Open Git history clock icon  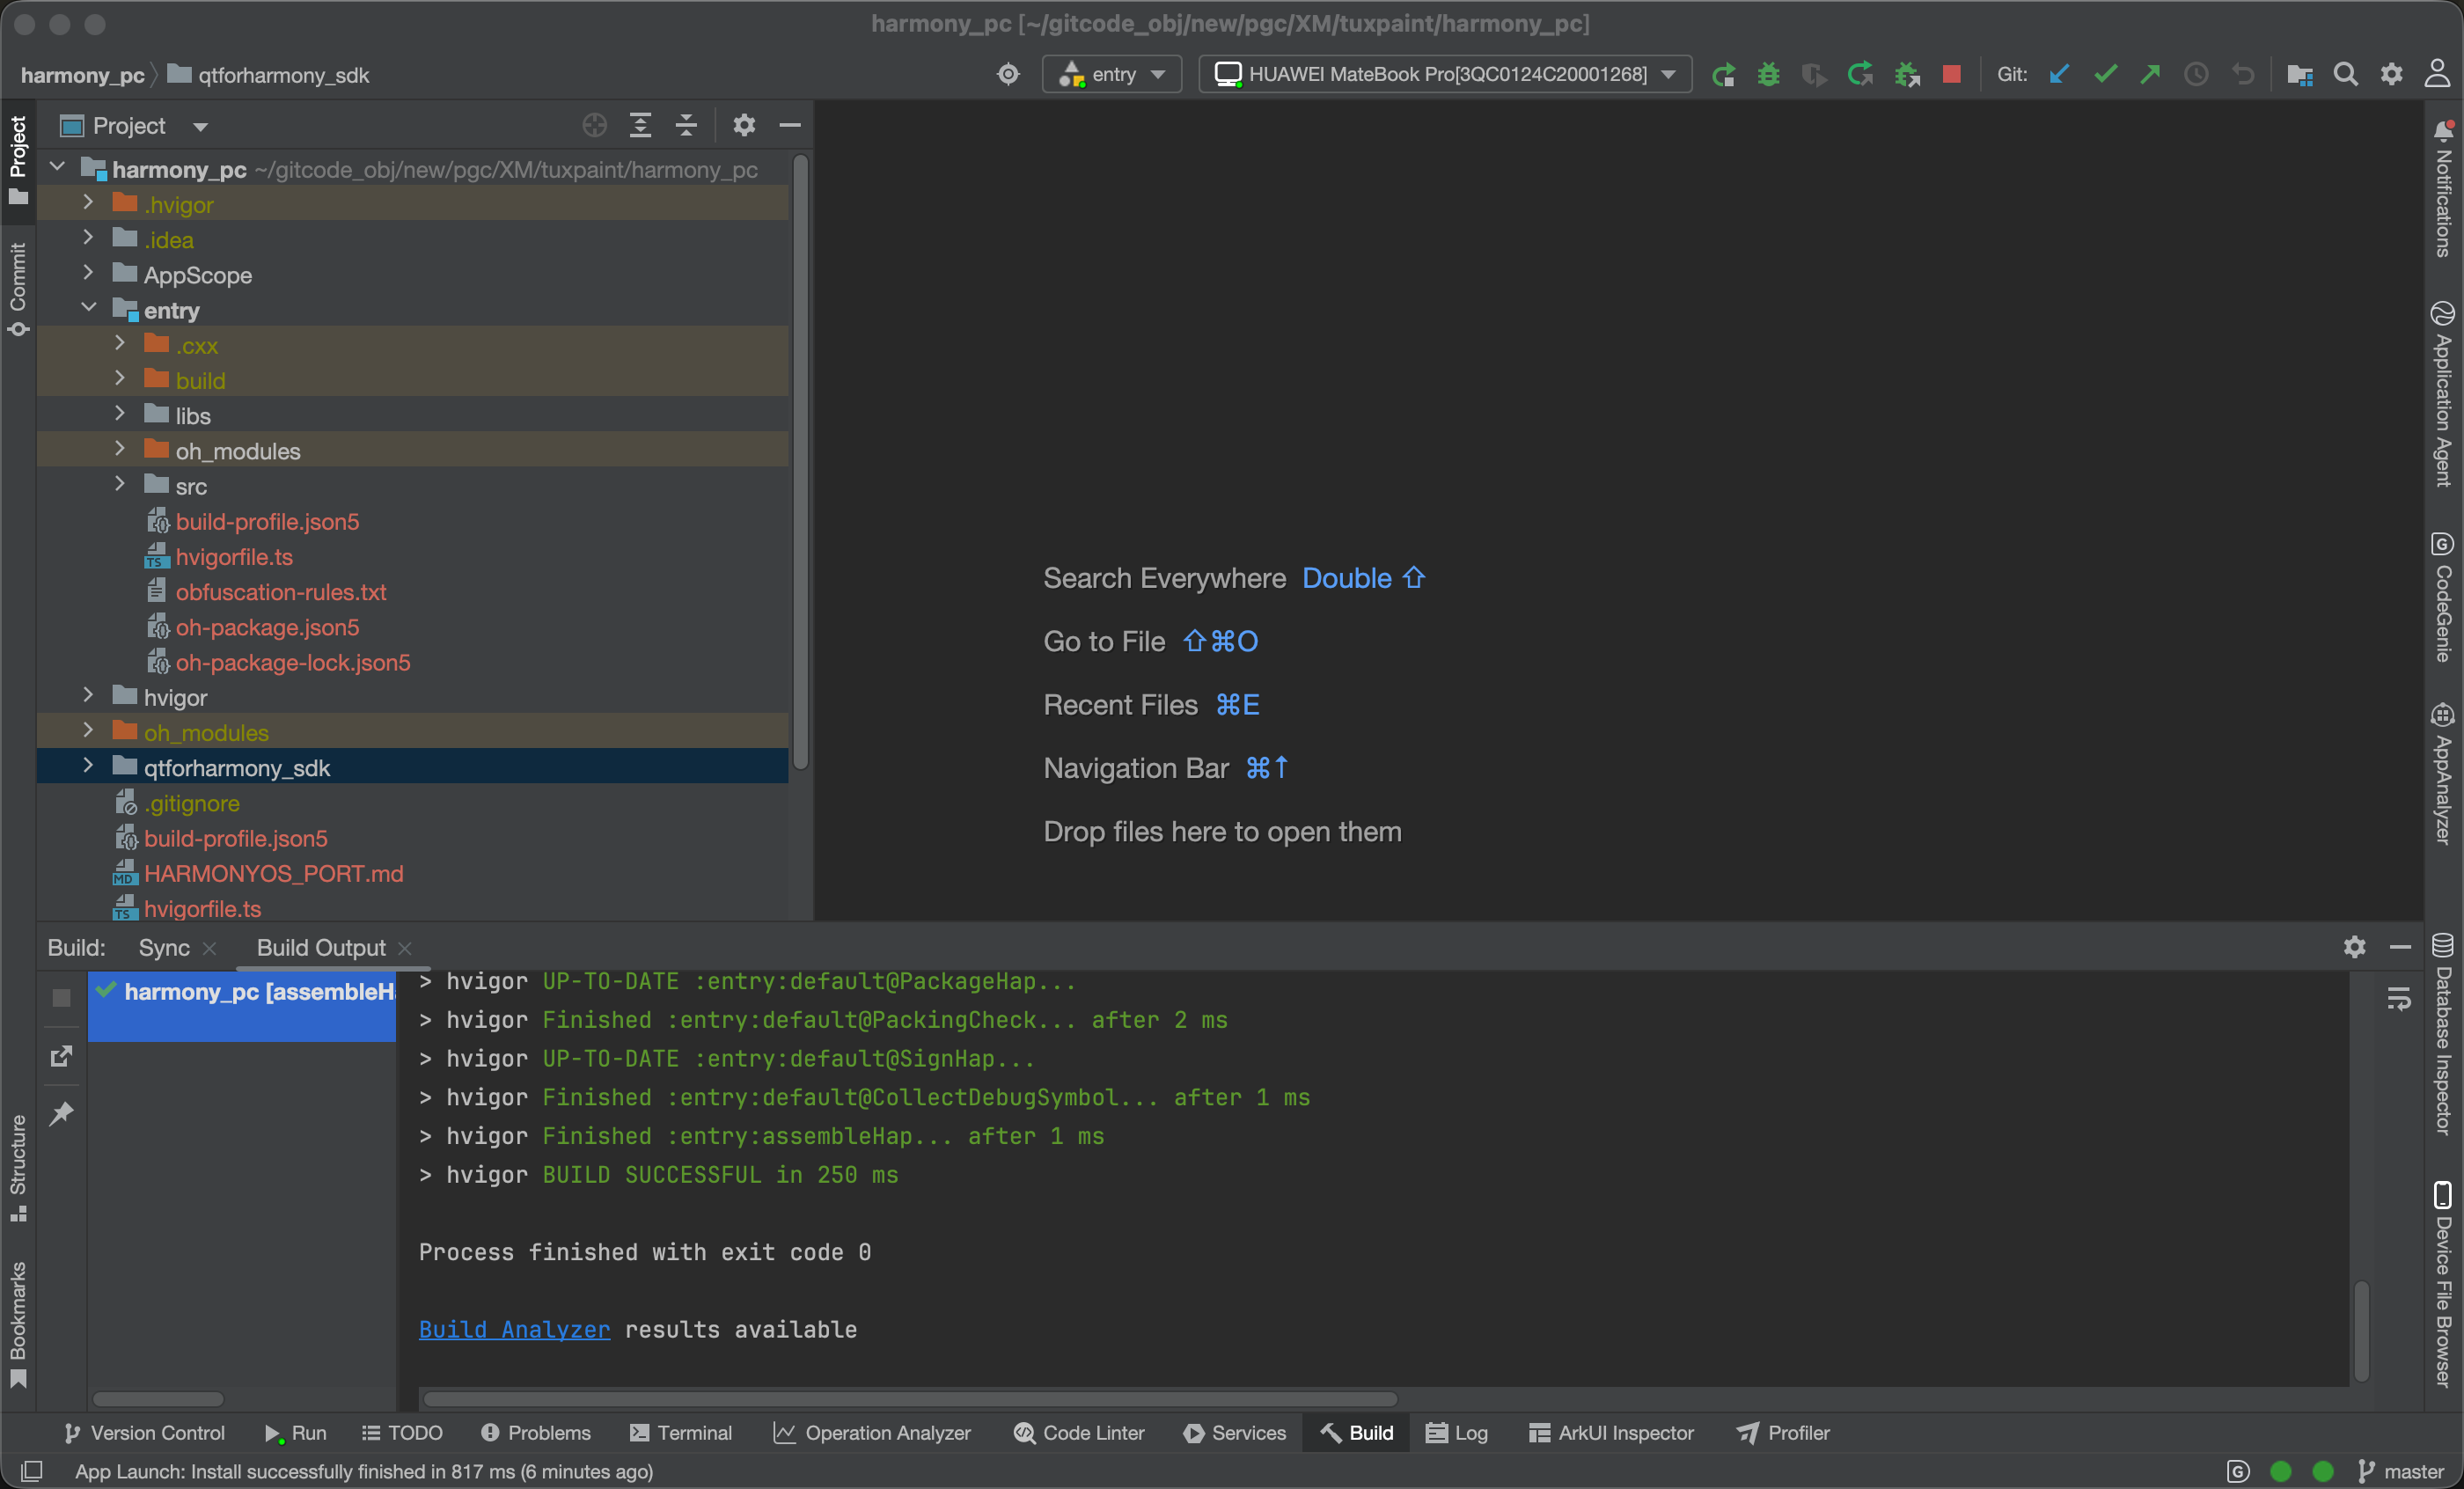pyautogui.click(x=2196, y=75)
